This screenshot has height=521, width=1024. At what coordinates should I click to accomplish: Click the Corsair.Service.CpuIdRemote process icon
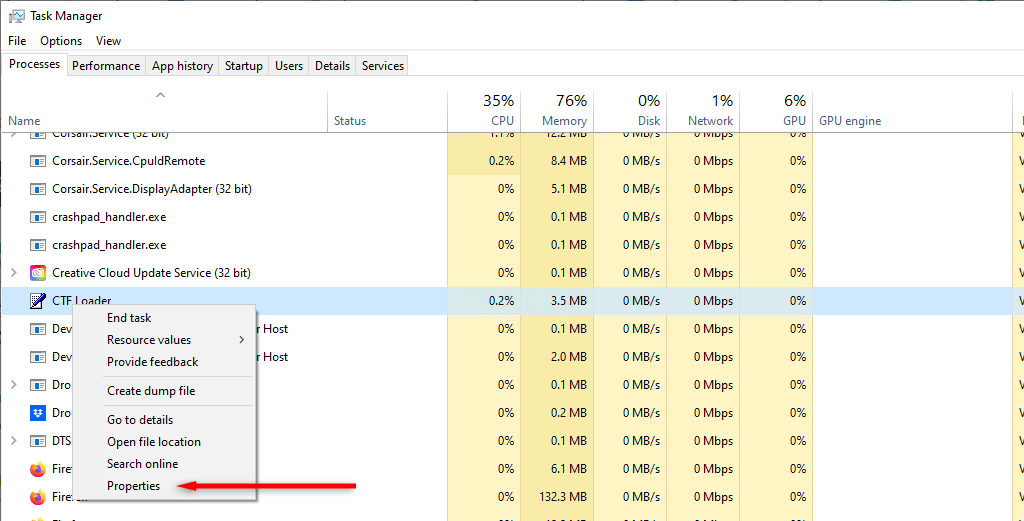pos(38,161)
